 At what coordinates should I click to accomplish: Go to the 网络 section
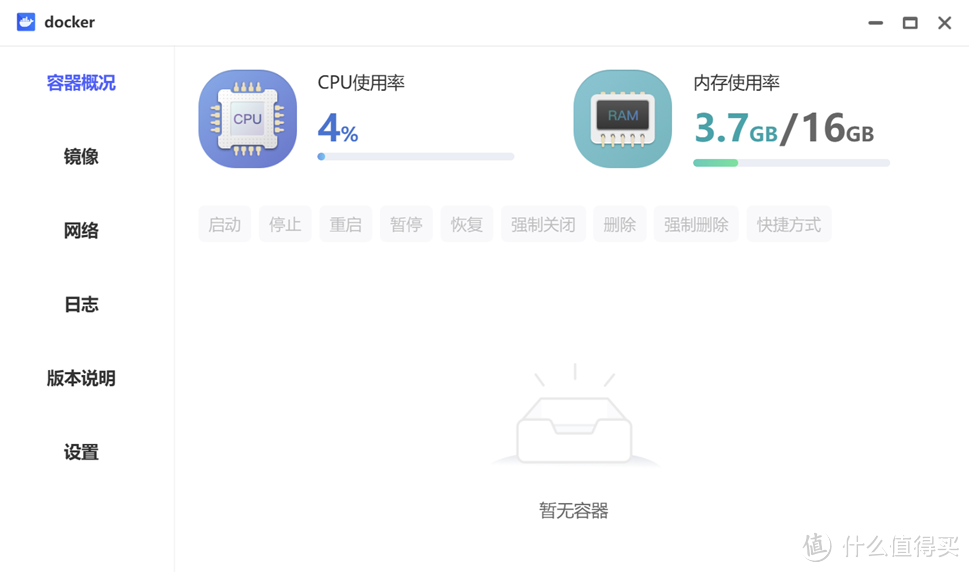(x=81, y=230)
